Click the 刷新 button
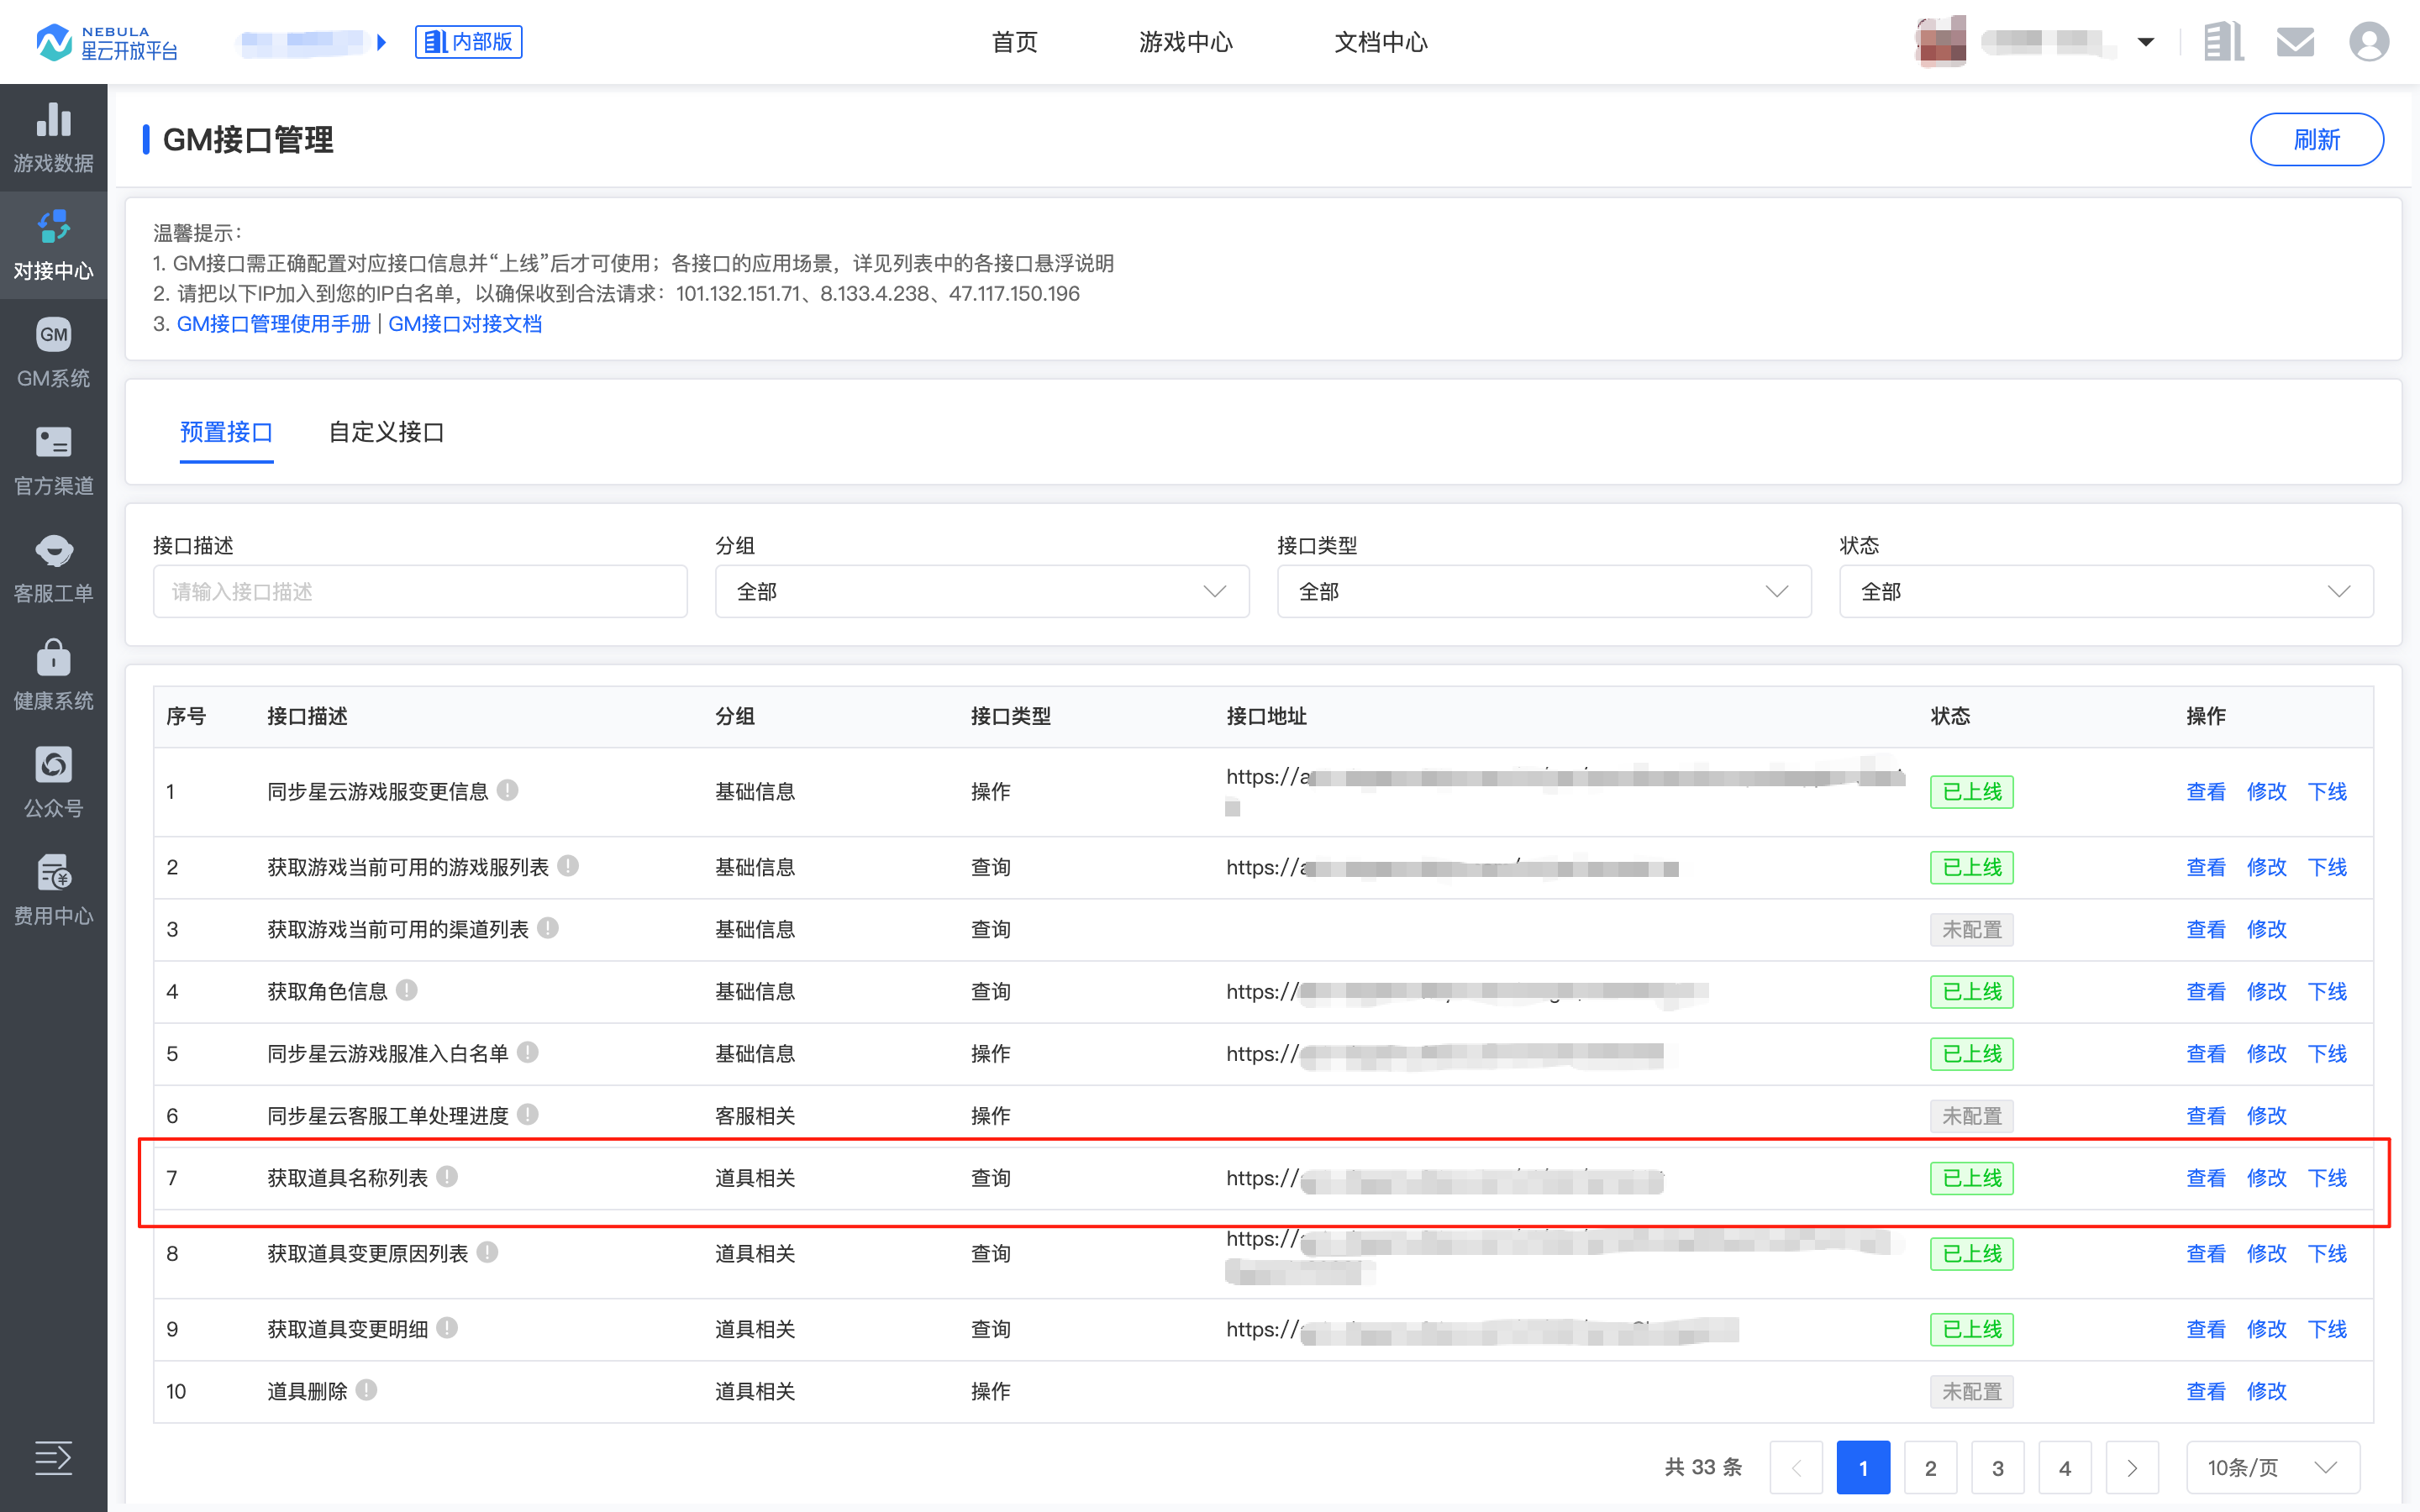The height and width of the screenshot is (1512, 2420). pos(2316,139)
